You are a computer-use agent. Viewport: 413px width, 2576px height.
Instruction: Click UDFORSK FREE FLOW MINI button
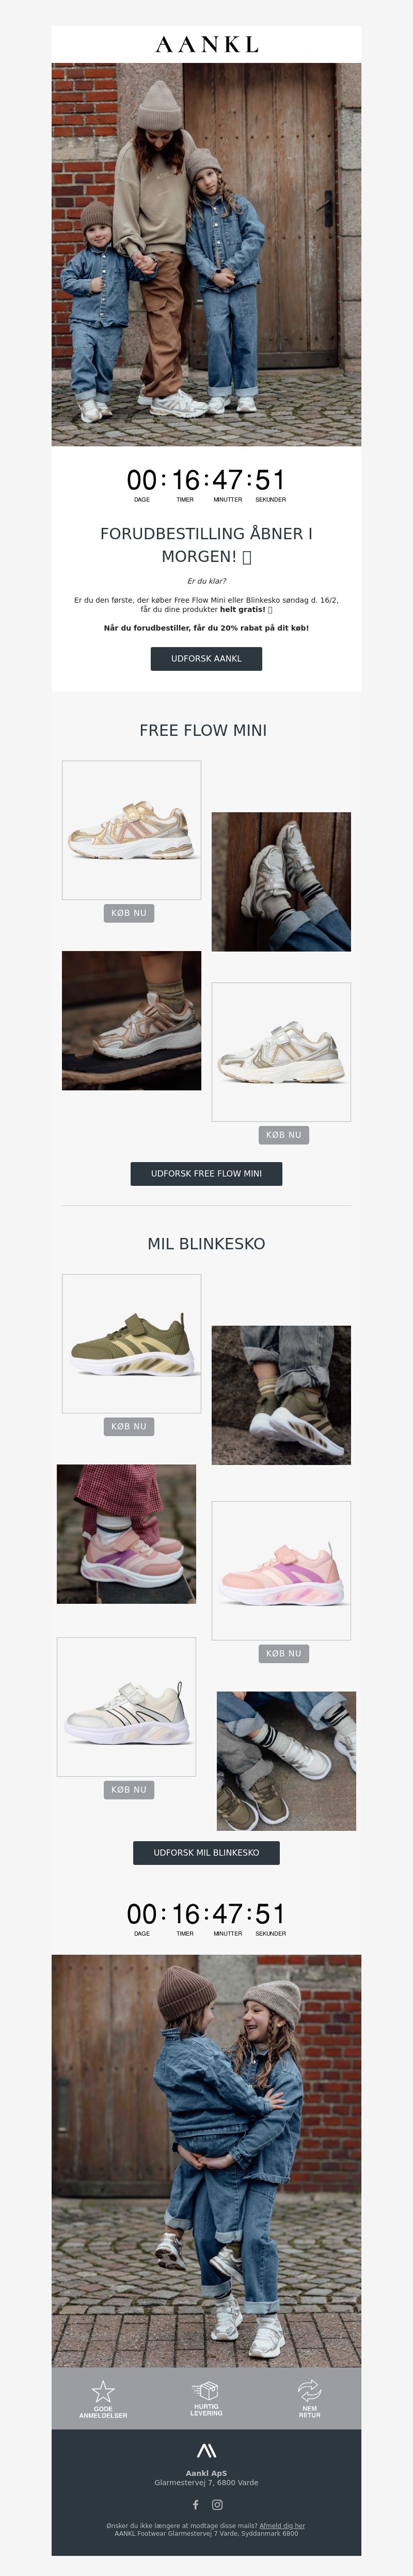point(206,1173)
